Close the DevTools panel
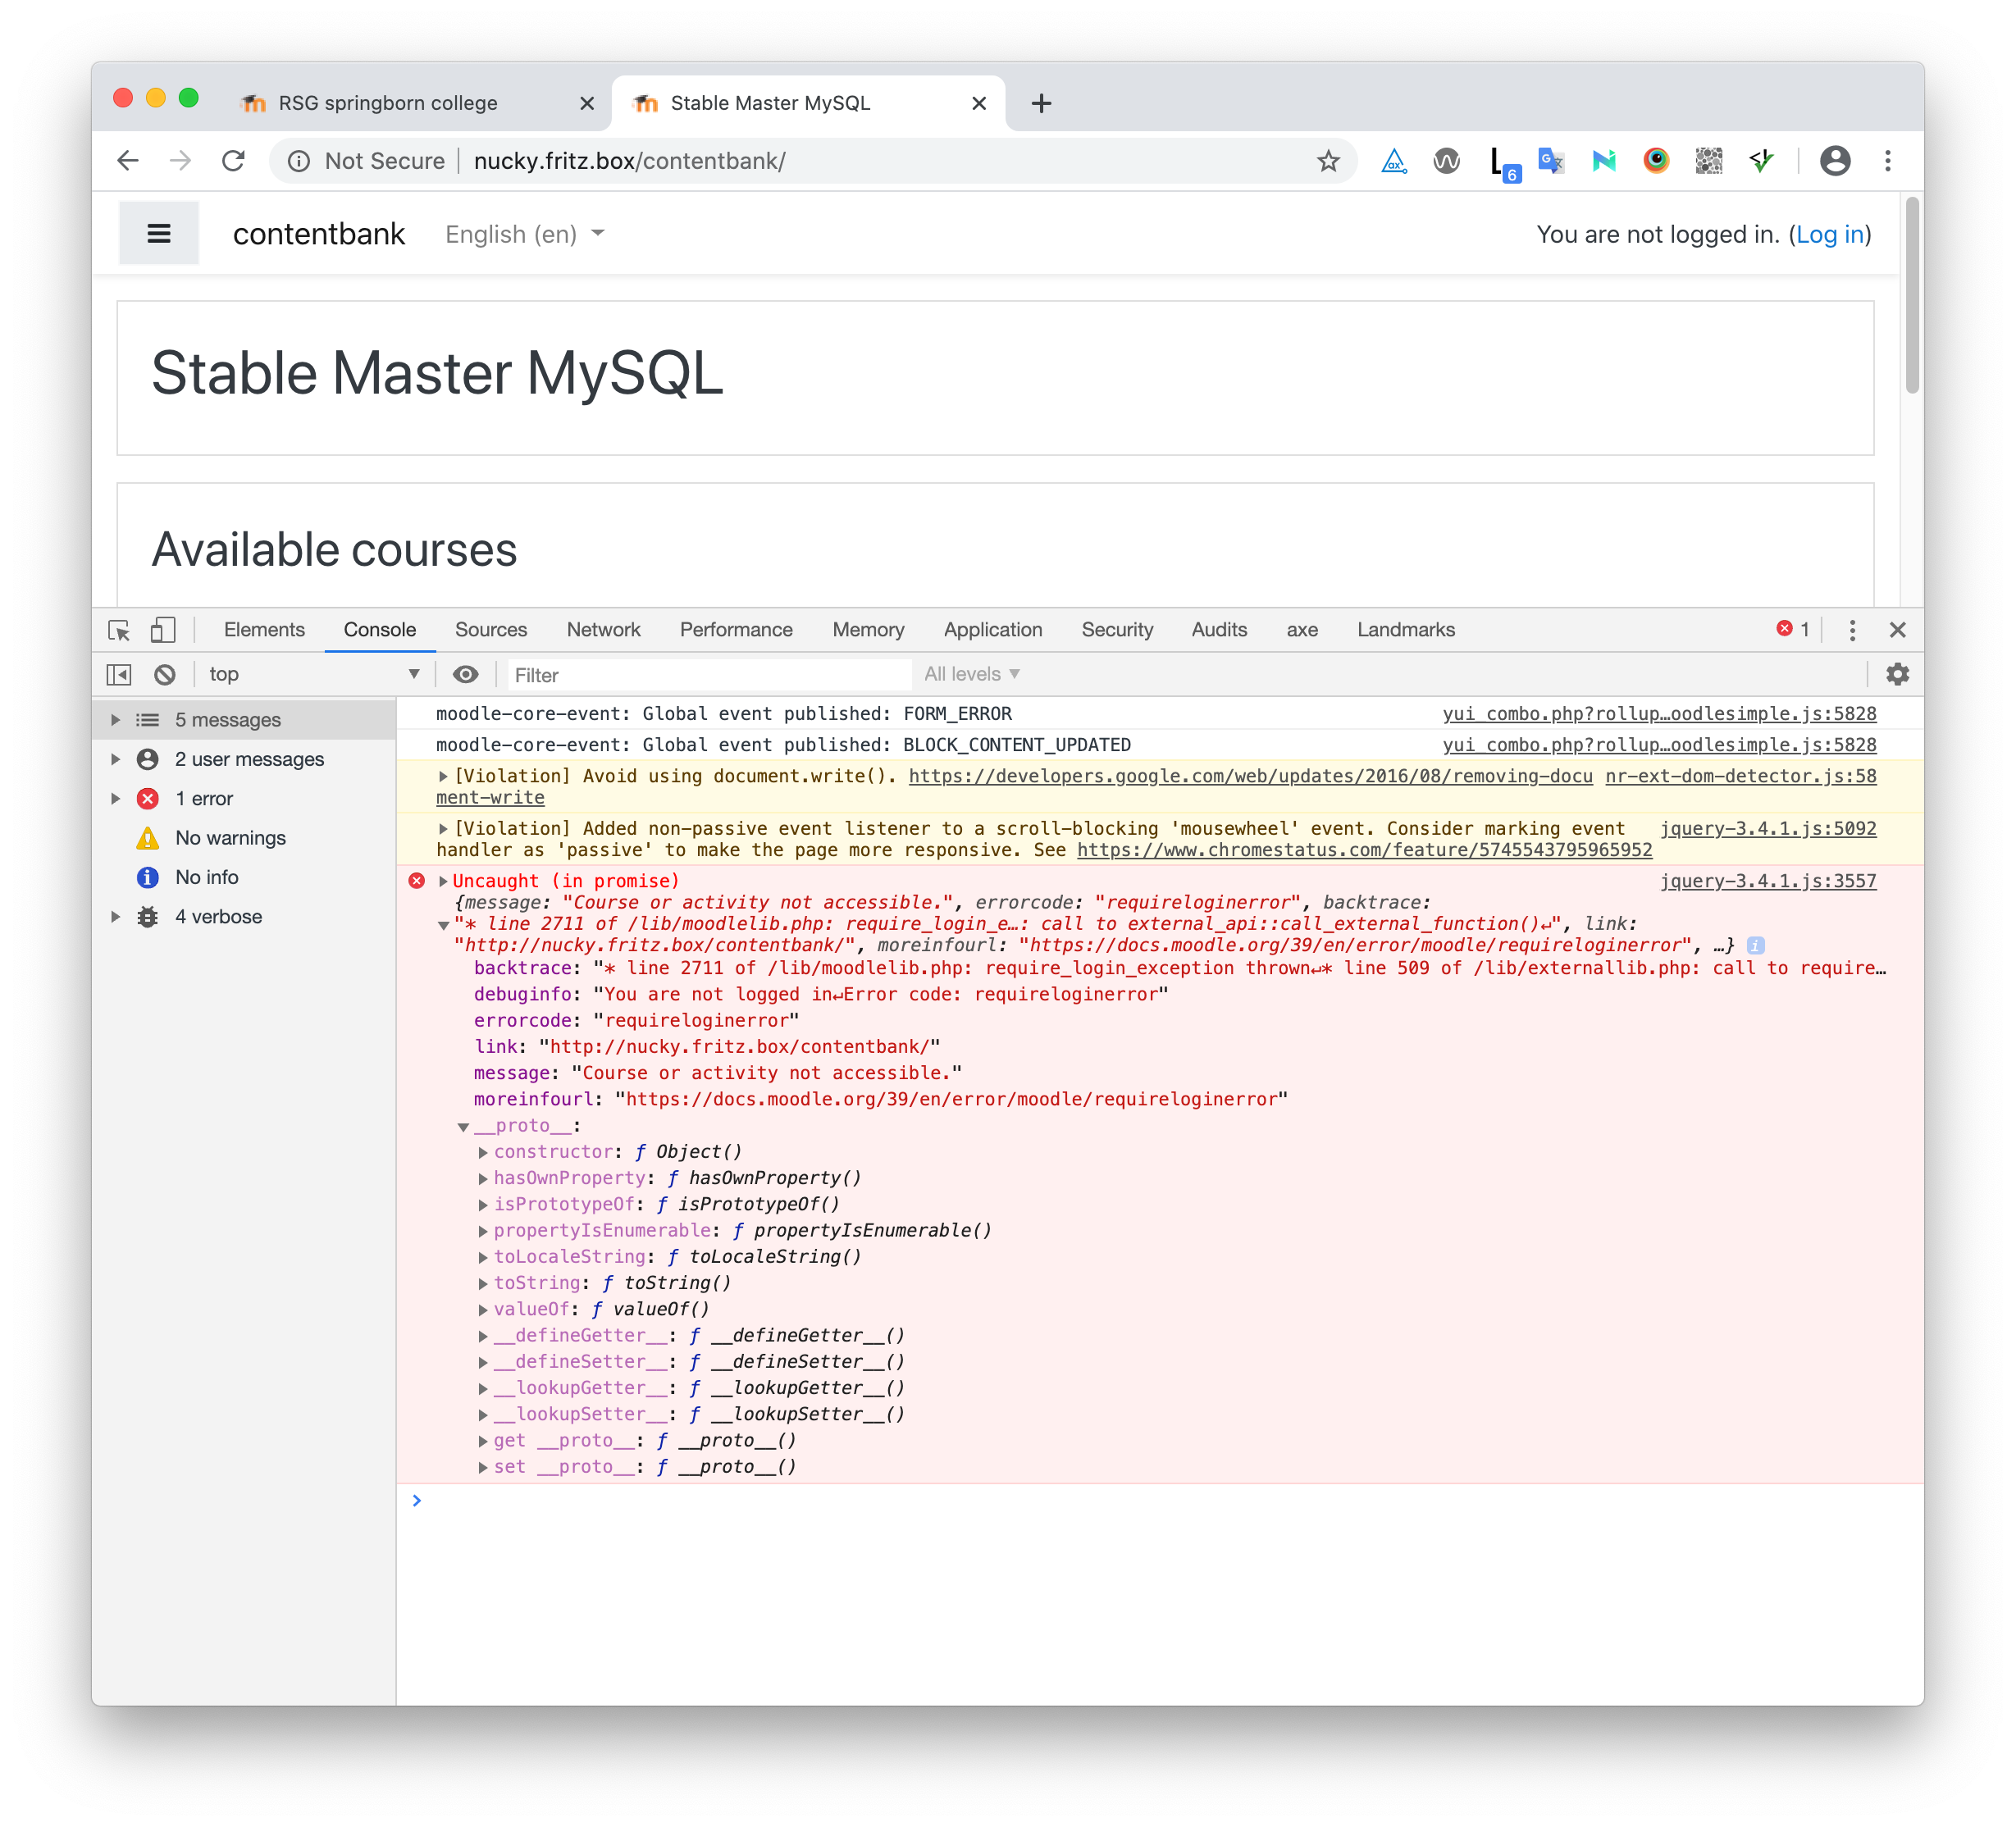 point(1897,630)
